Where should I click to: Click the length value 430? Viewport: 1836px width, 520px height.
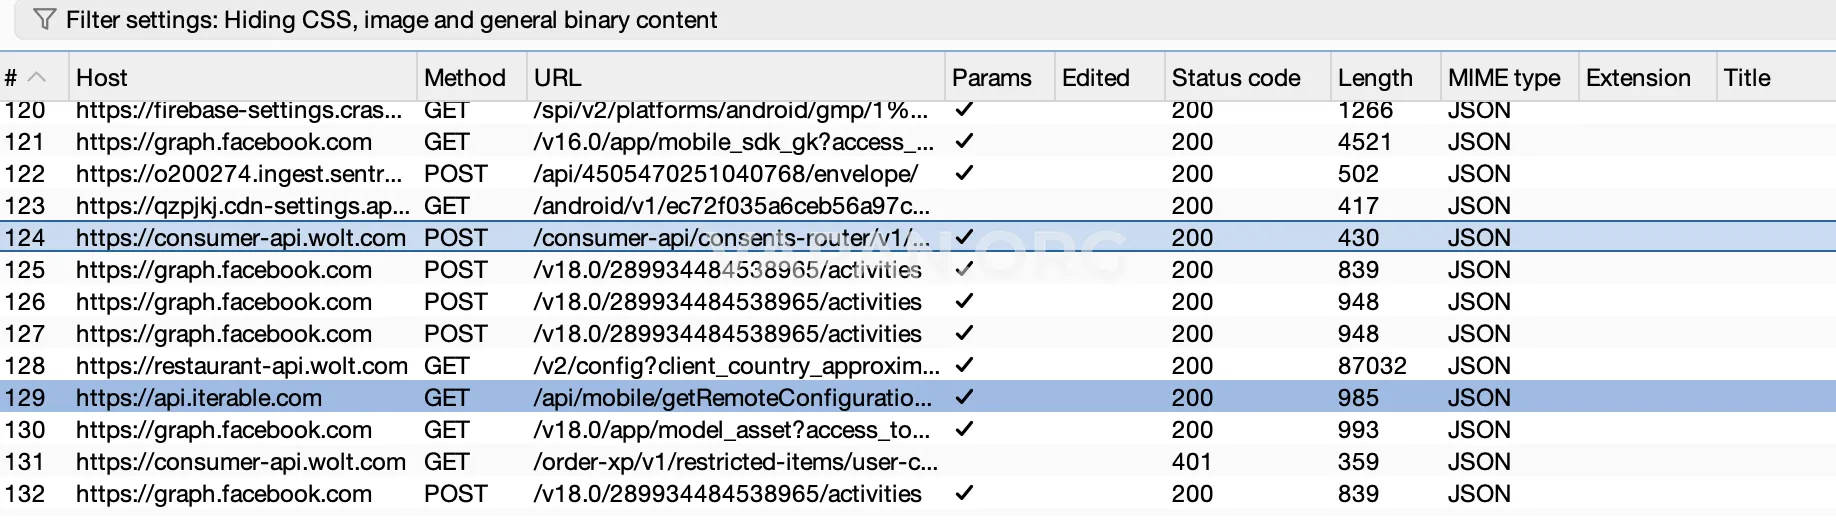(x=1358, y=238)
